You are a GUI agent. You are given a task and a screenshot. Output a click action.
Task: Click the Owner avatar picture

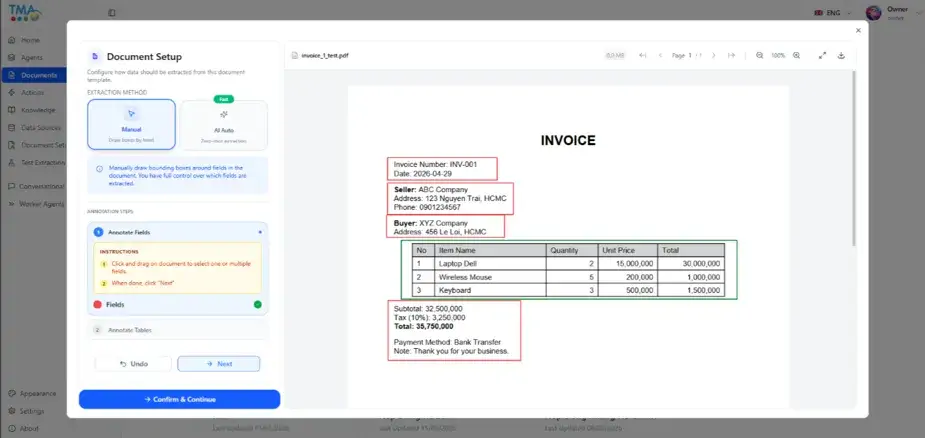[874, 12]
